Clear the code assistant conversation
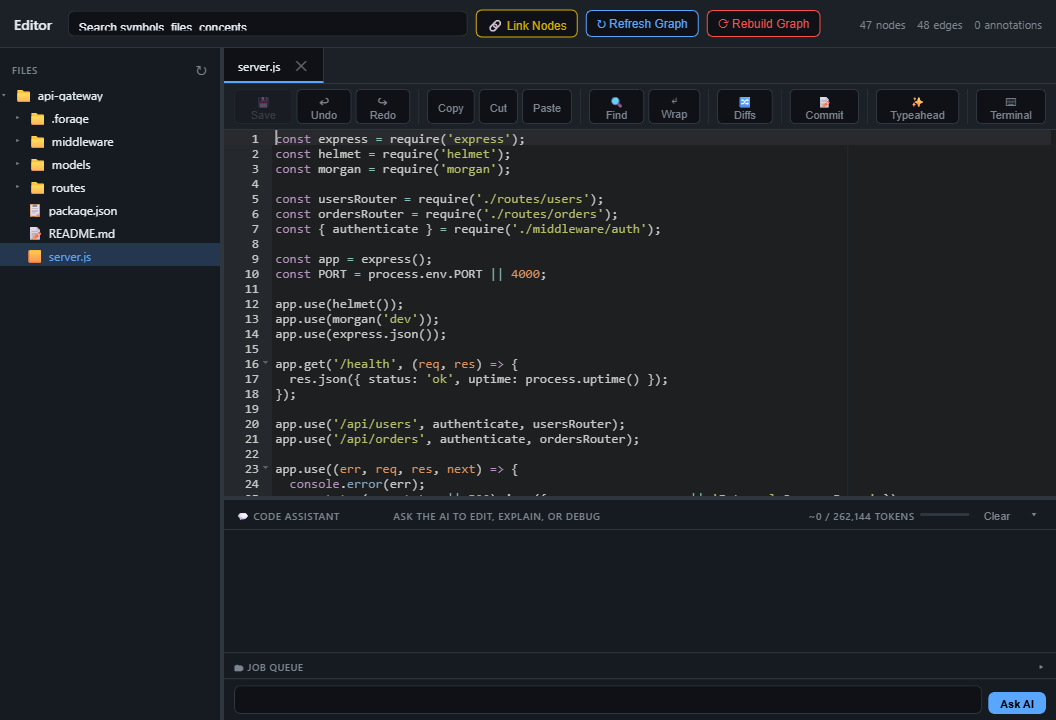This screenshot has width=1056, height=720. (x=996, y=516)
